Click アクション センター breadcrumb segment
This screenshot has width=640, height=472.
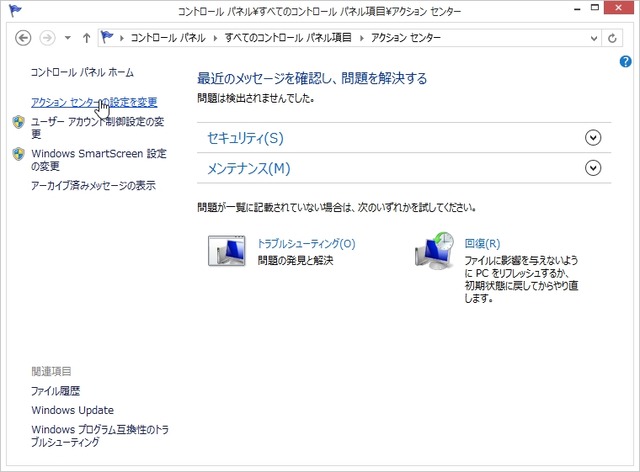pos(406,38)
